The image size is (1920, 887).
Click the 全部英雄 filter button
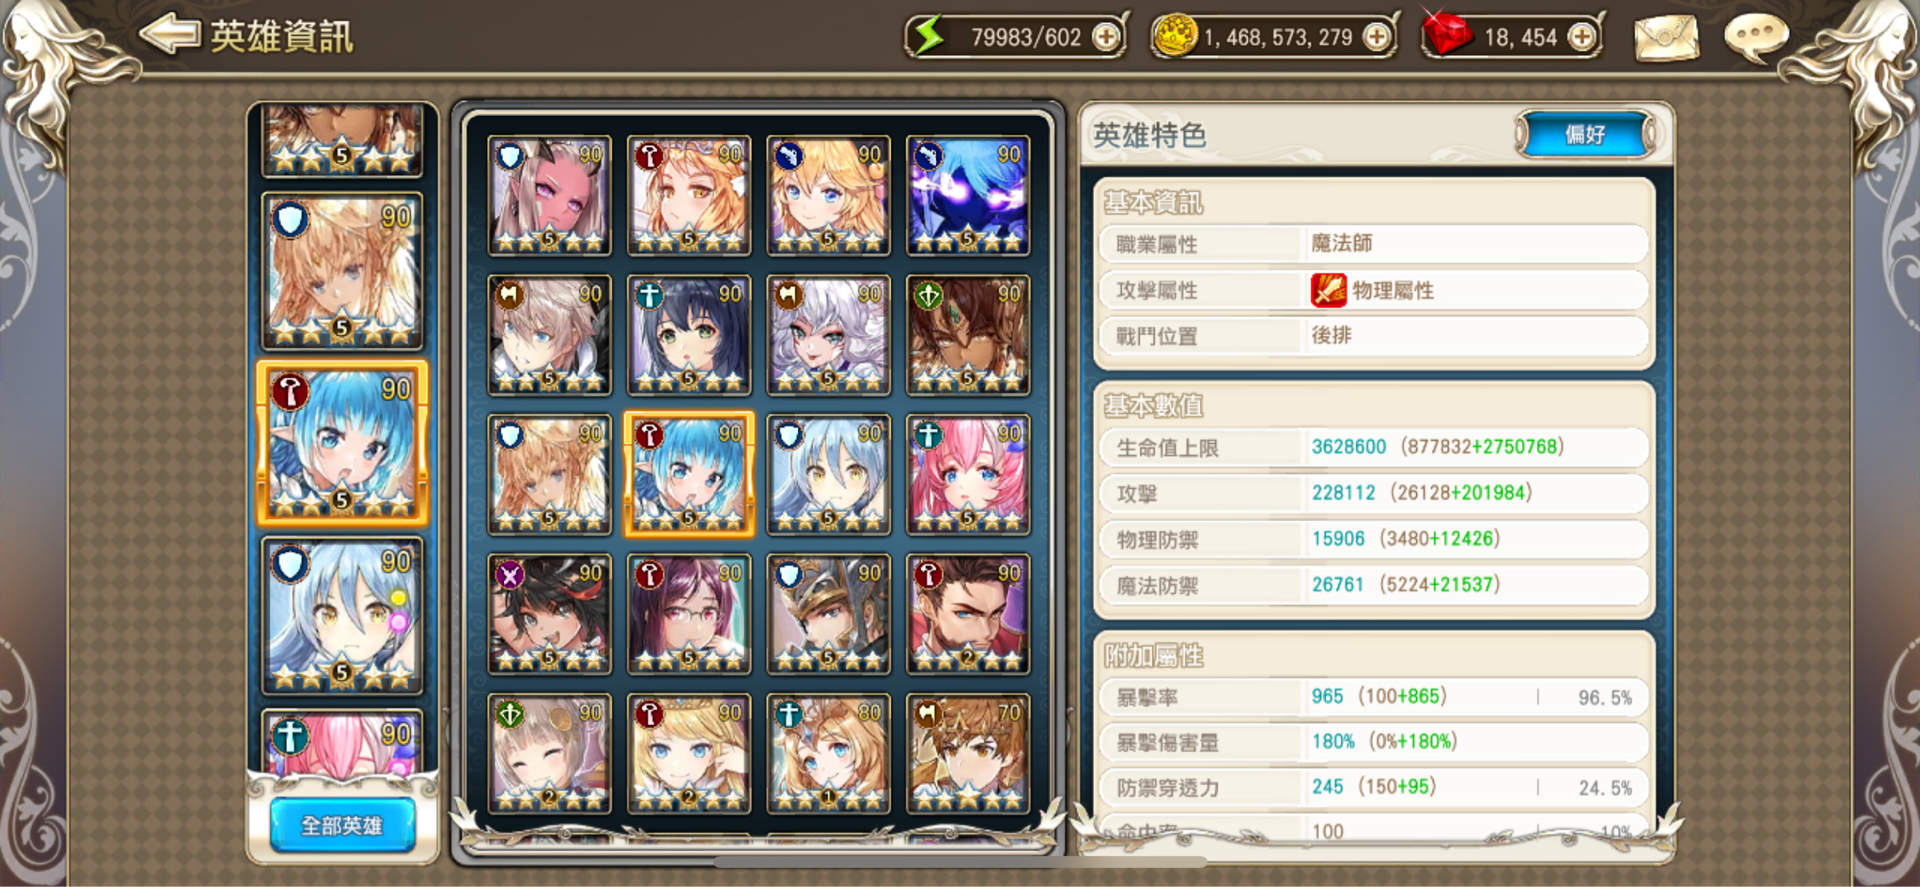point(342,825)
